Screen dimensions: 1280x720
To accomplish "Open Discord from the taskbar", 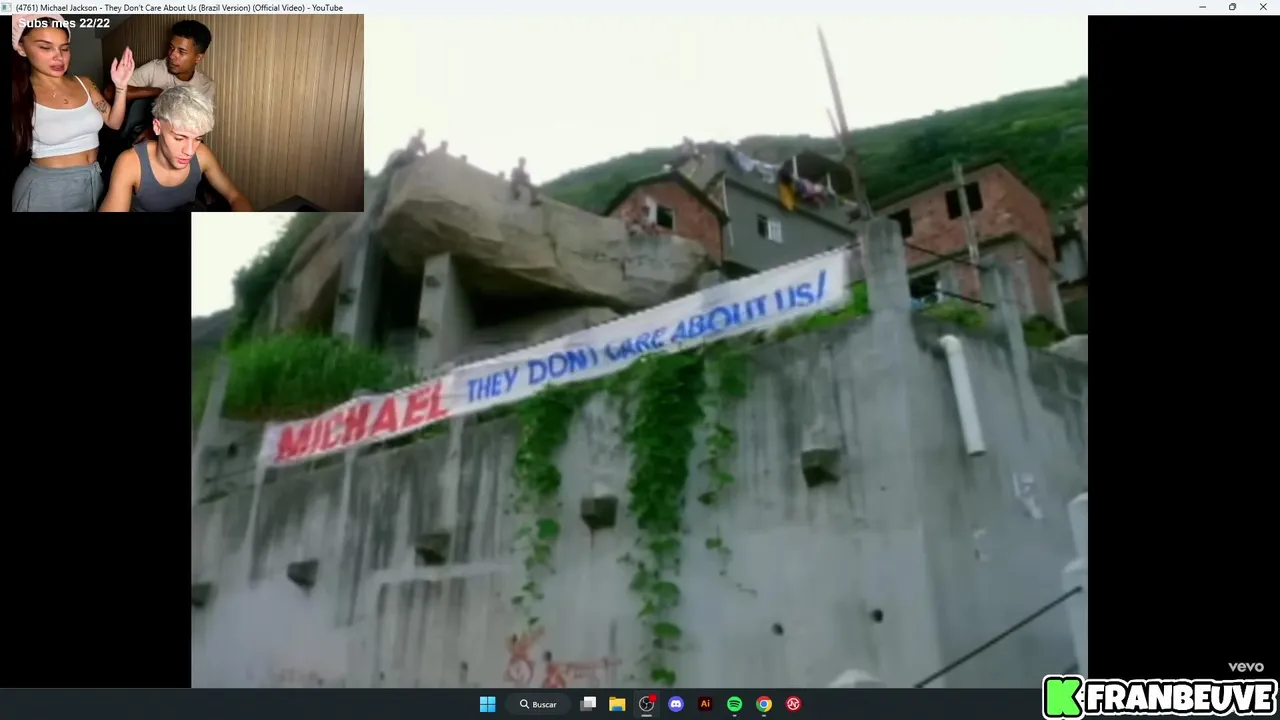I will [676, 704].
